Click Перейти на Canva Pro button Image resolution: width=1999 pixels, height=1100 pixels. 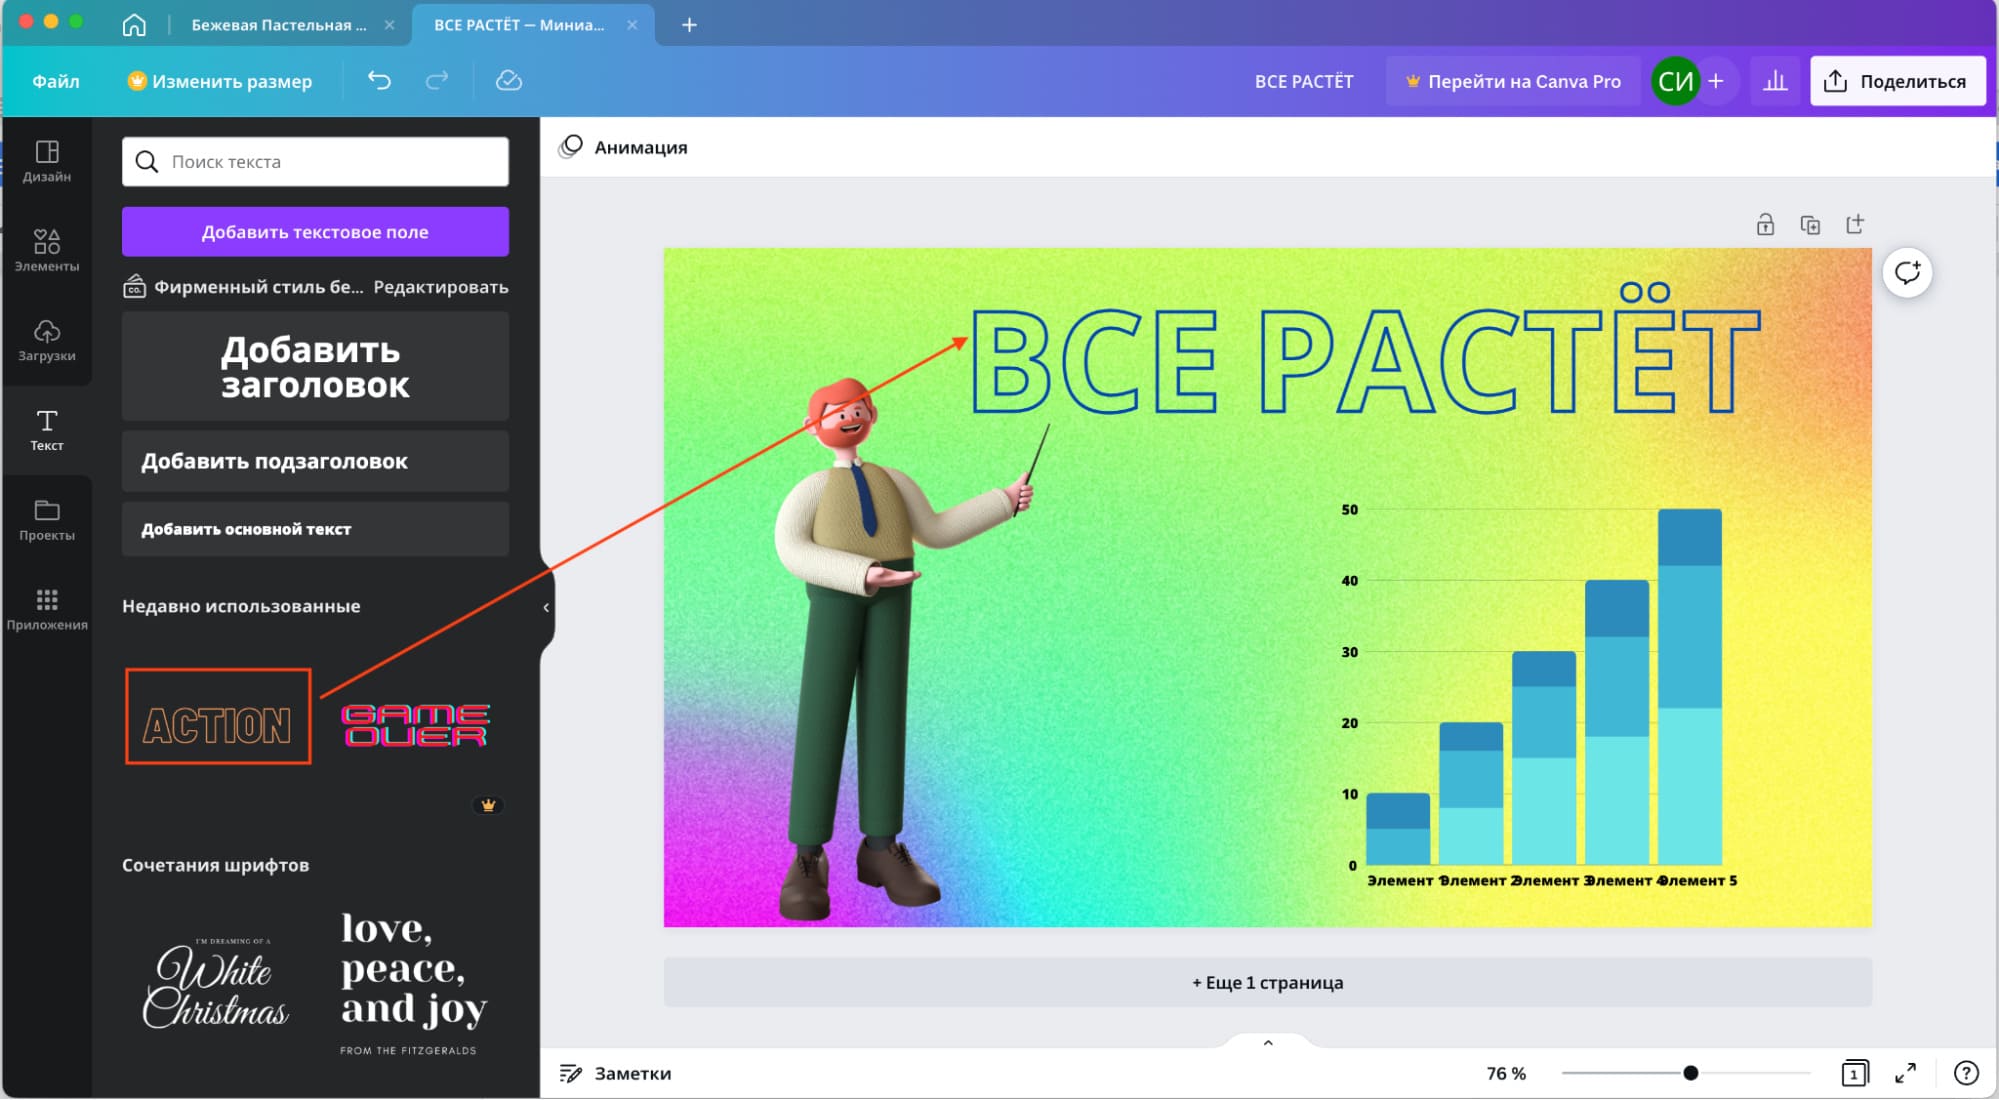pyautogui.click(x=1512, y=81)
